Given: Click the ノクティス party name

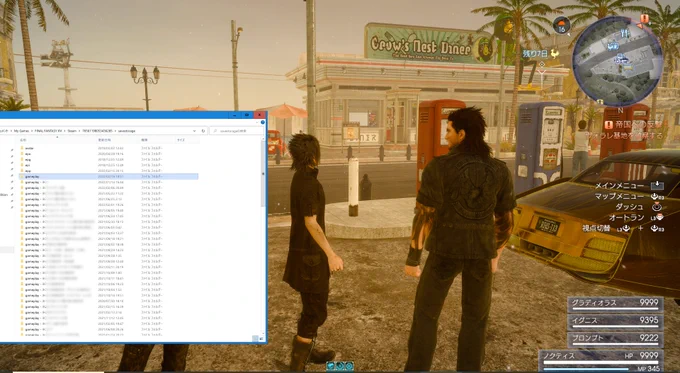Looking at the screenshot, I should tap(559, 356).
